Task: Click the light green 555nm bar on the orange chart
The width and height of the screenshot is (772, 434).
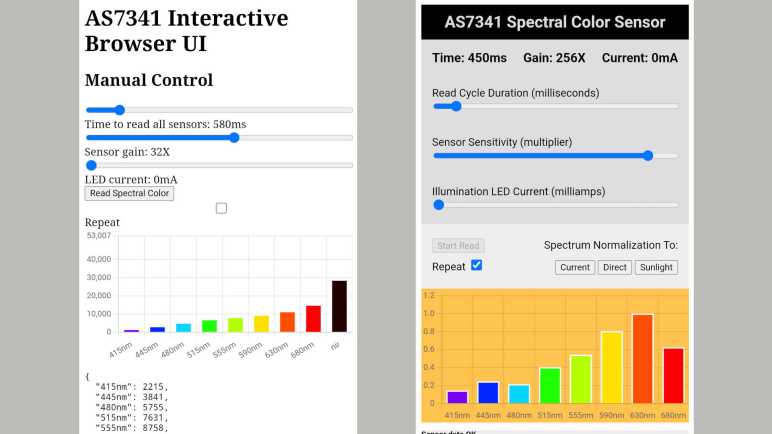Action: [580, 379]
